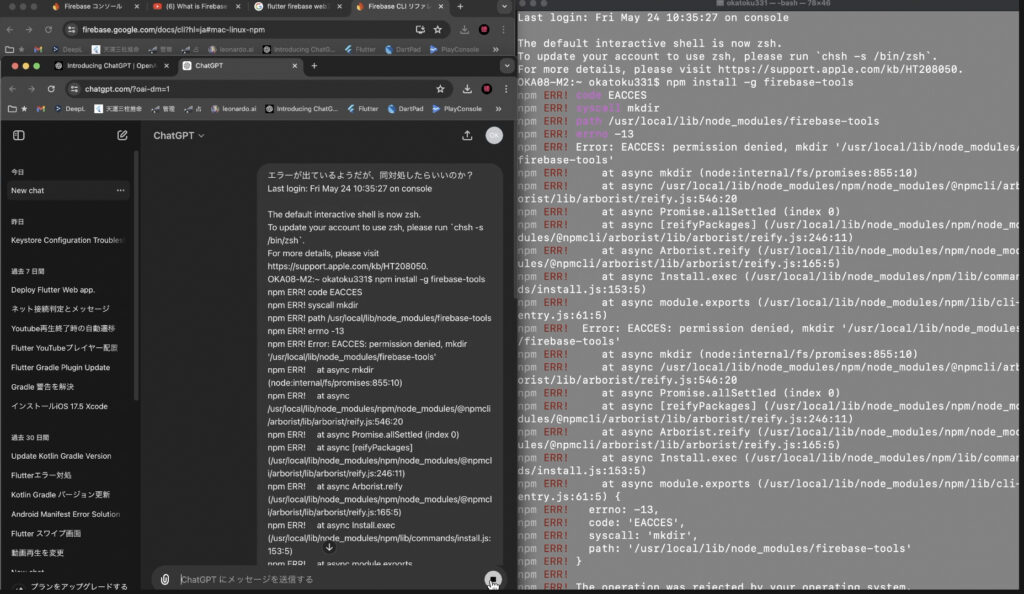1024x594 pixels.
Task: Start a new chat with the compose icon
Action: (122, 135)
